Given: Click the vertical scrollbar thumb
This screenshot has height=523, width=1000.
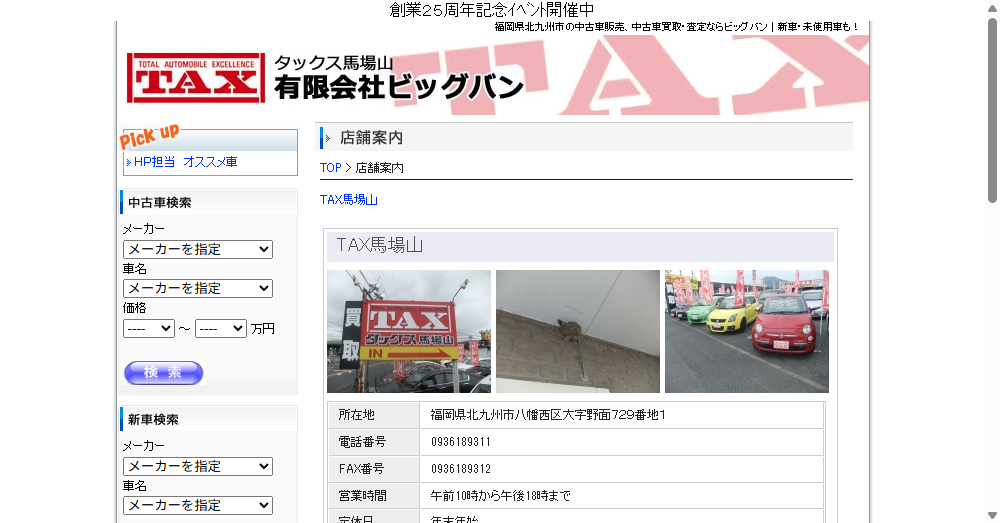Looking at the screenshot, I should pos(992,110).
